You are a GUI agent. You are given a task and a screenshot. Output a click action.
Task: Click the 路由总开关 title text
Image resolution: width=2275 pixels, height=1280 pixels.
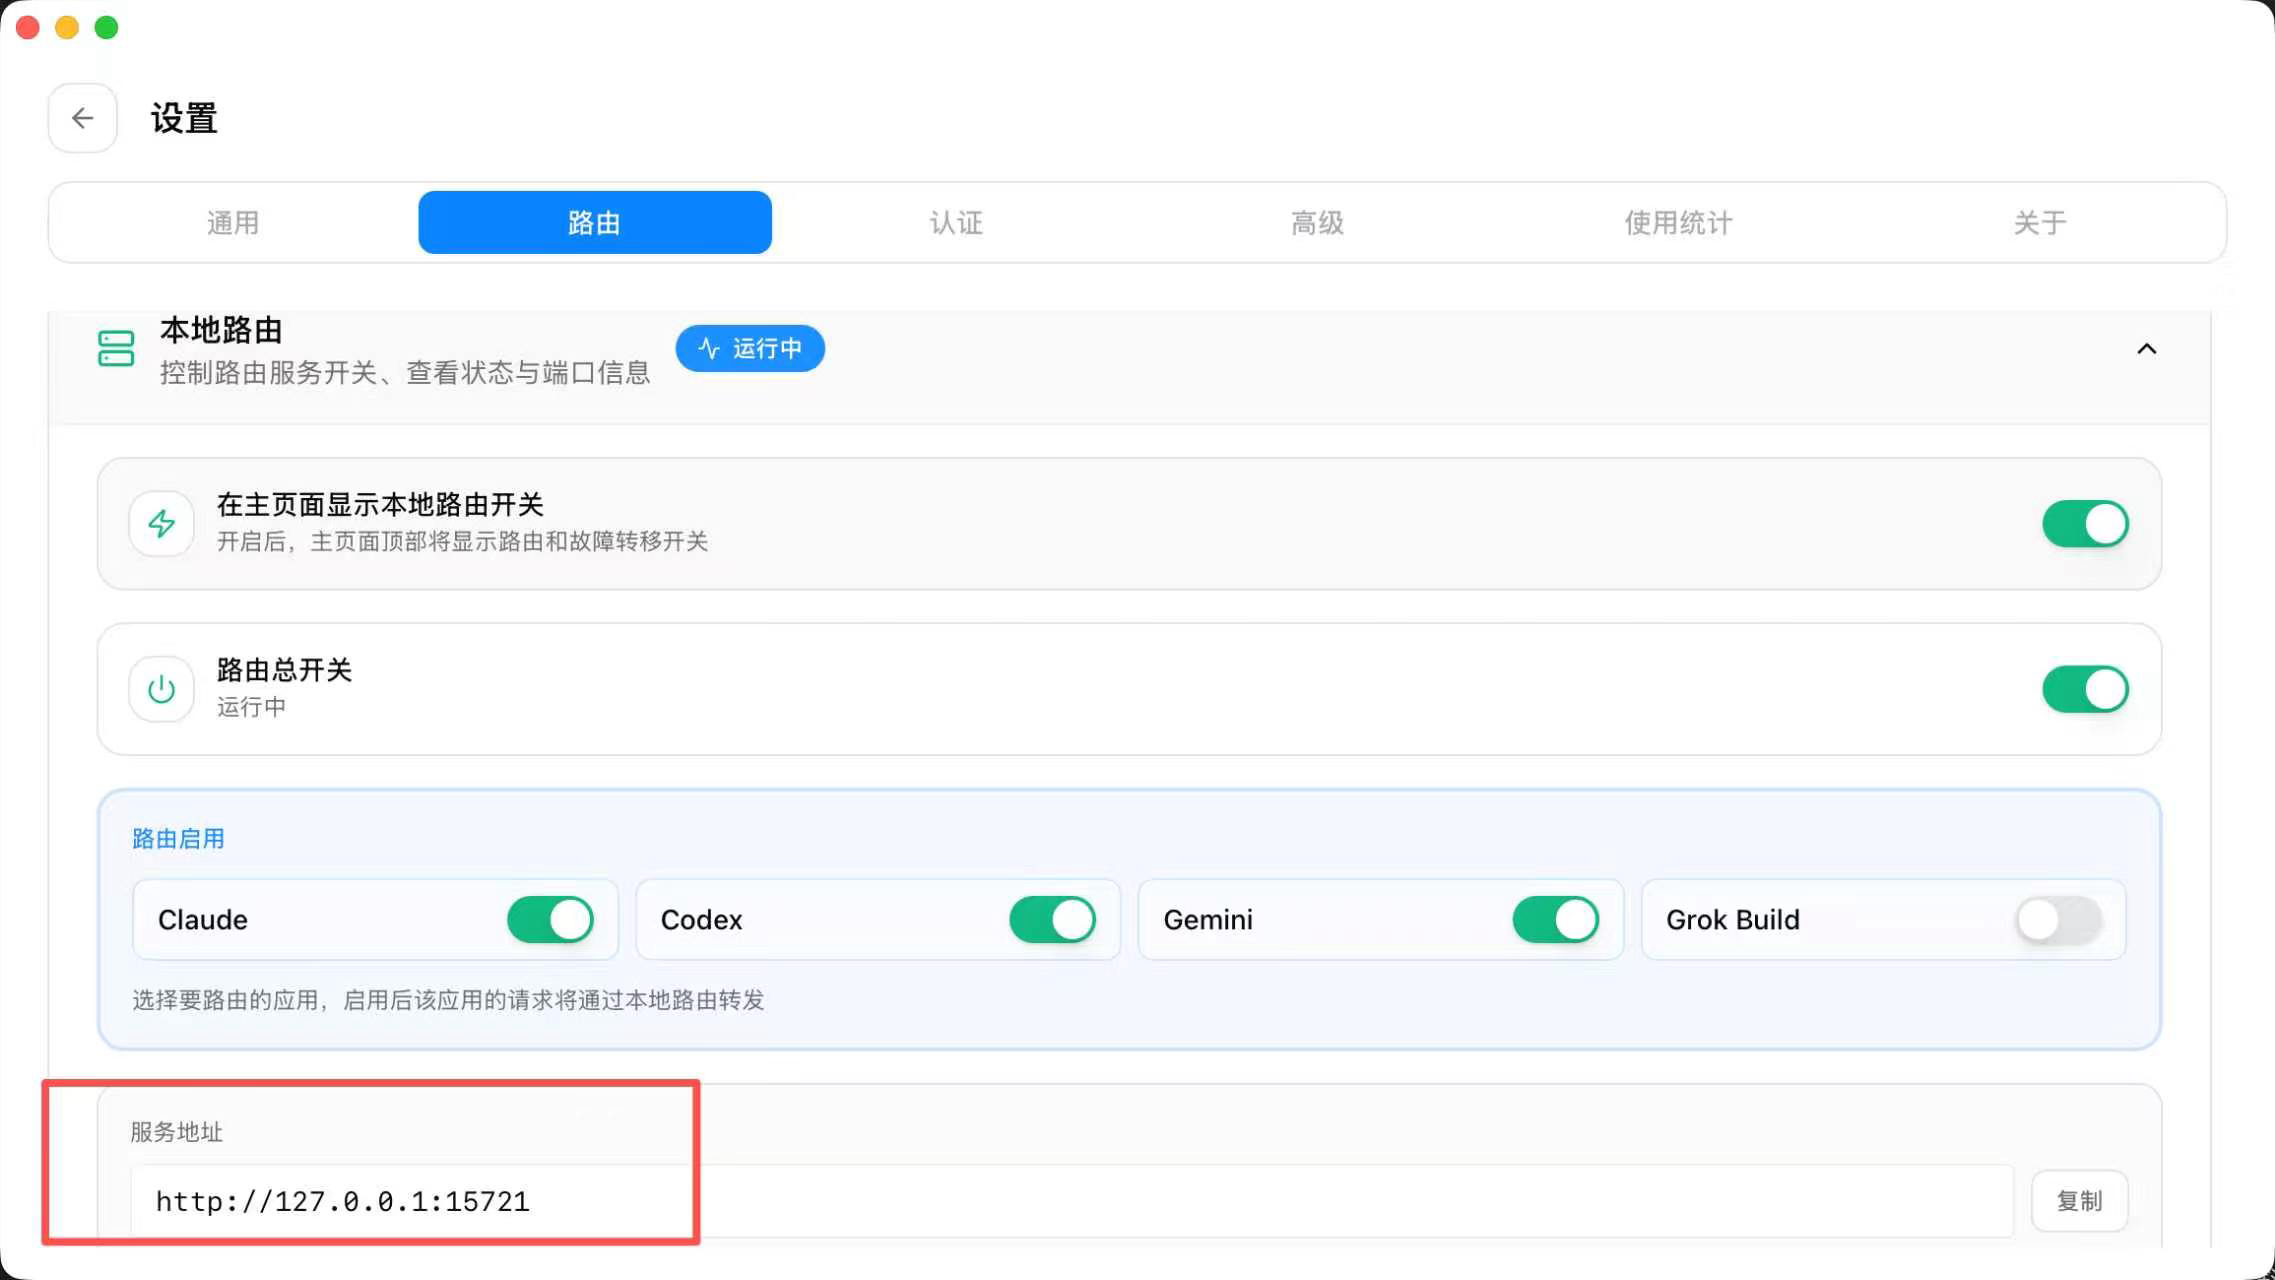point(285,670)
